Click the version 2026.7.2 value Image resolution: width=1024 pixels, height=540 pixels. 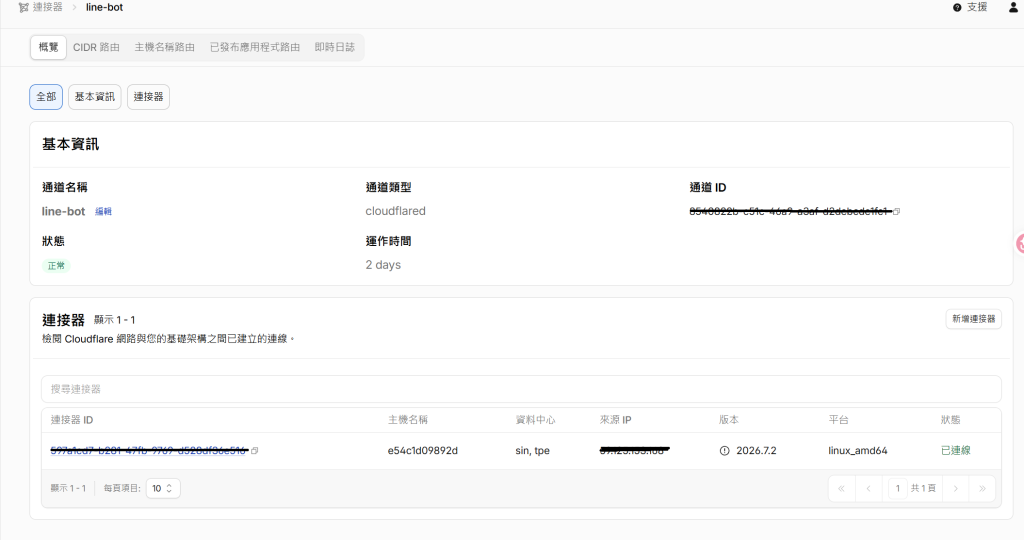click(756, 451)
